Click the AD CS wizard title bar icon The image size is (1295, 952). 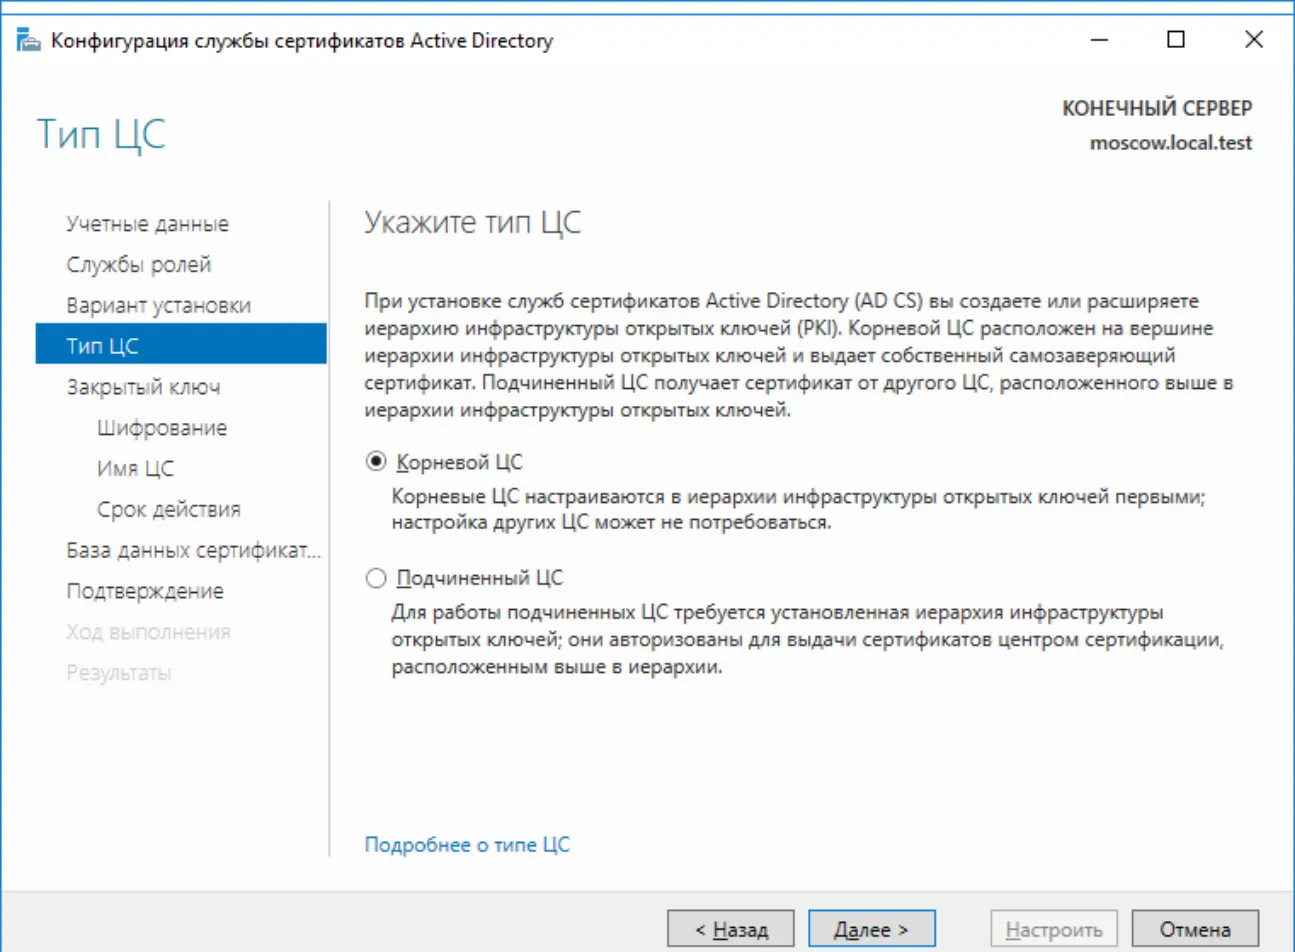[x=28, y=40]
